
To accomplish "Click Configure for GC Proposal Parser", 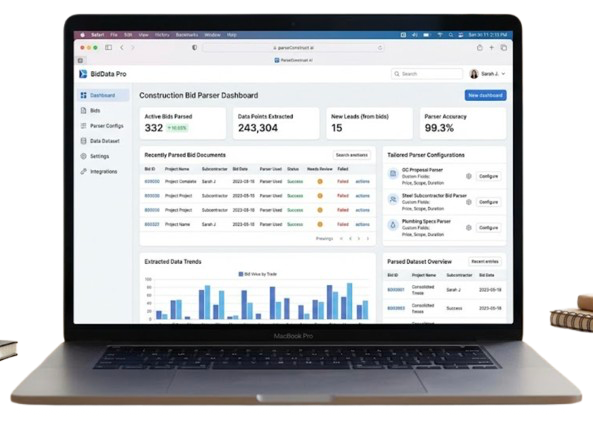I will pyautogui.click(x=488, y=176).
